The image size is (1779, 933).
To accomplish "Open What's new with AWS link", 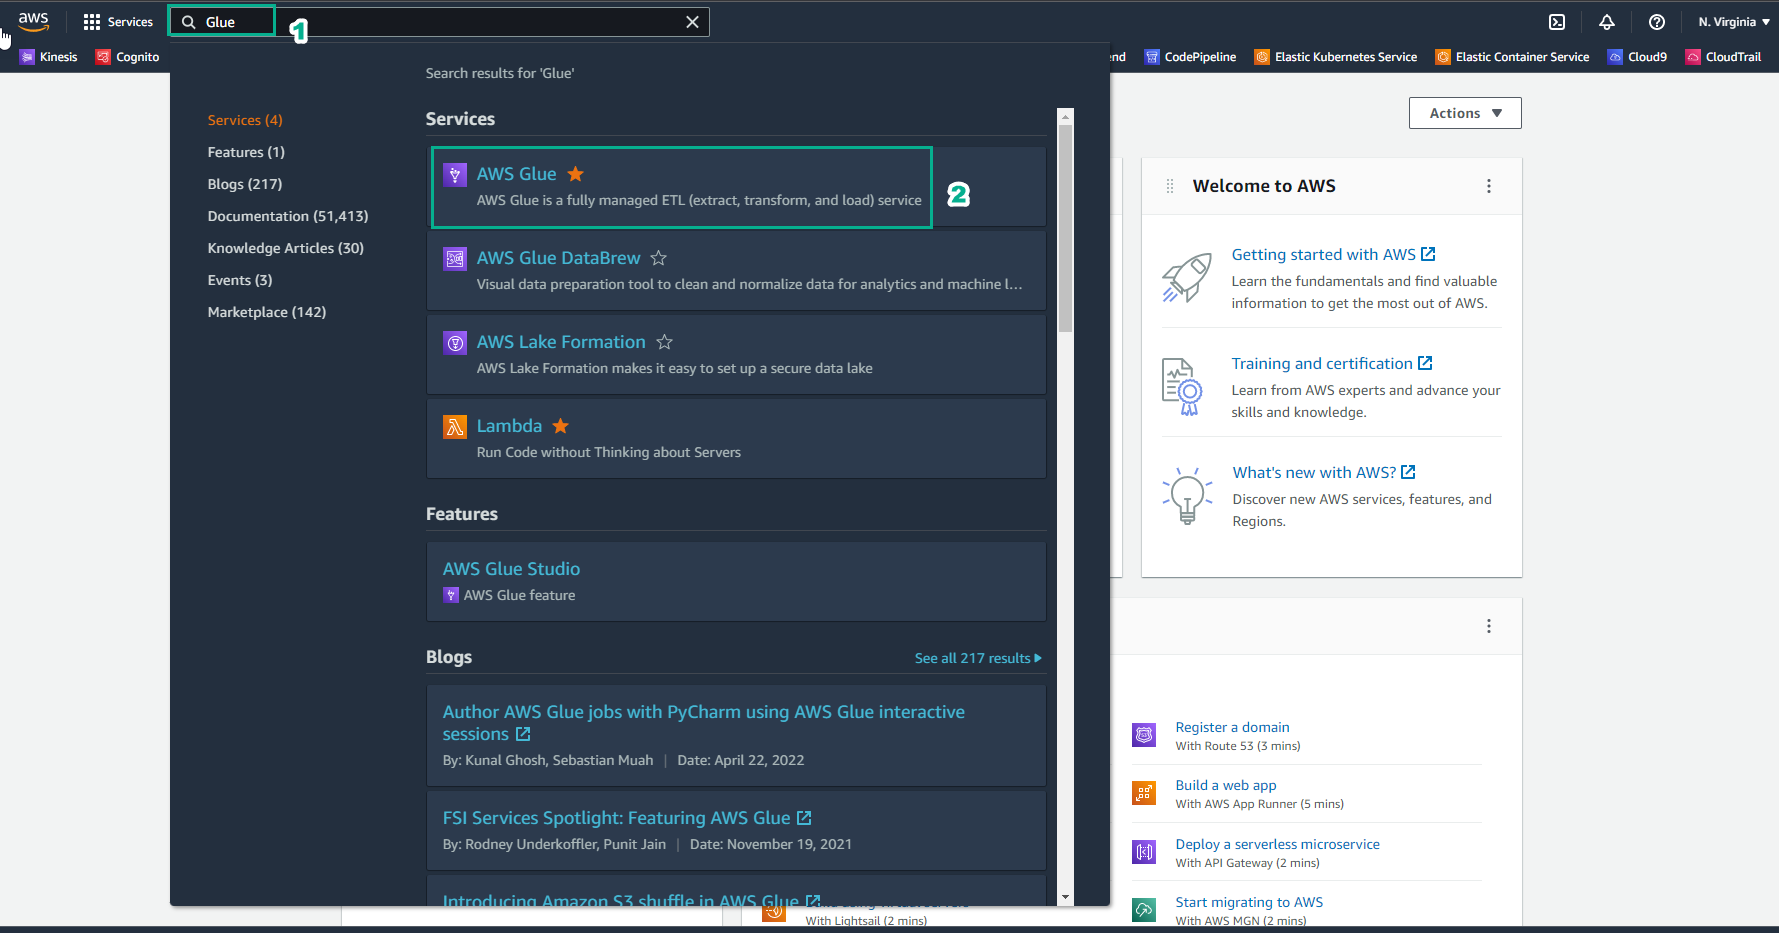I will (1324, 473).
